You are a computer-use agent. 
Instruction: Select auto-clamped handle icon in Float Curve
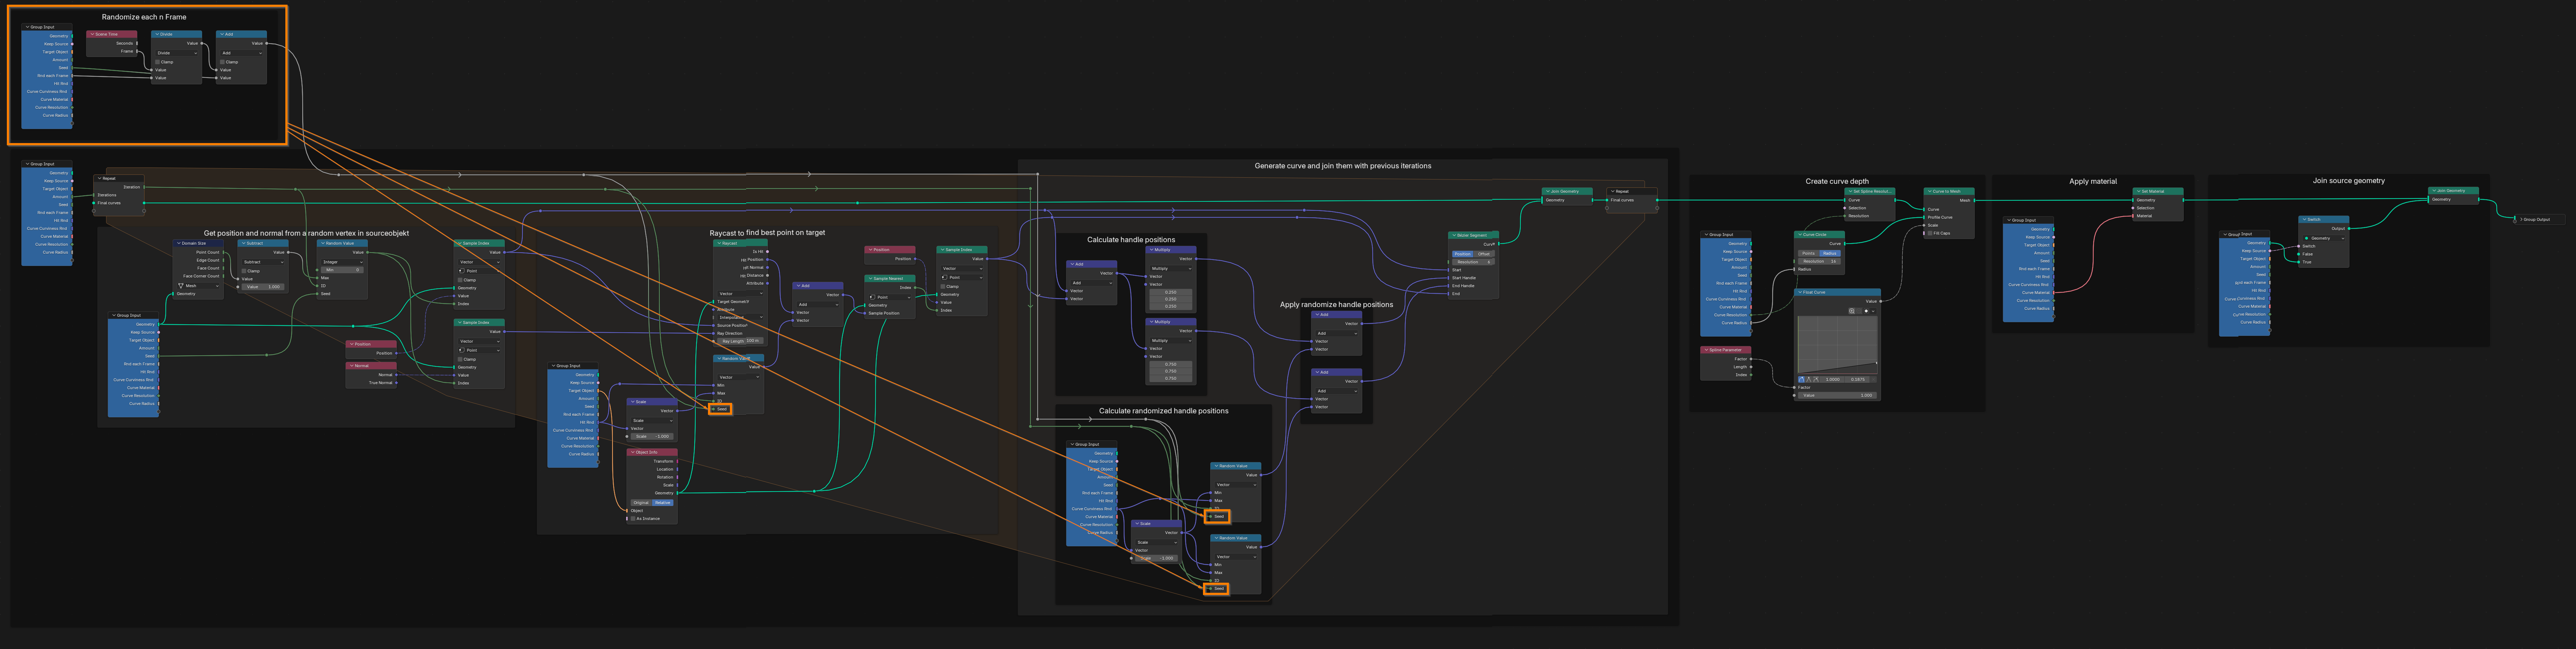(x=1816, y=380)
